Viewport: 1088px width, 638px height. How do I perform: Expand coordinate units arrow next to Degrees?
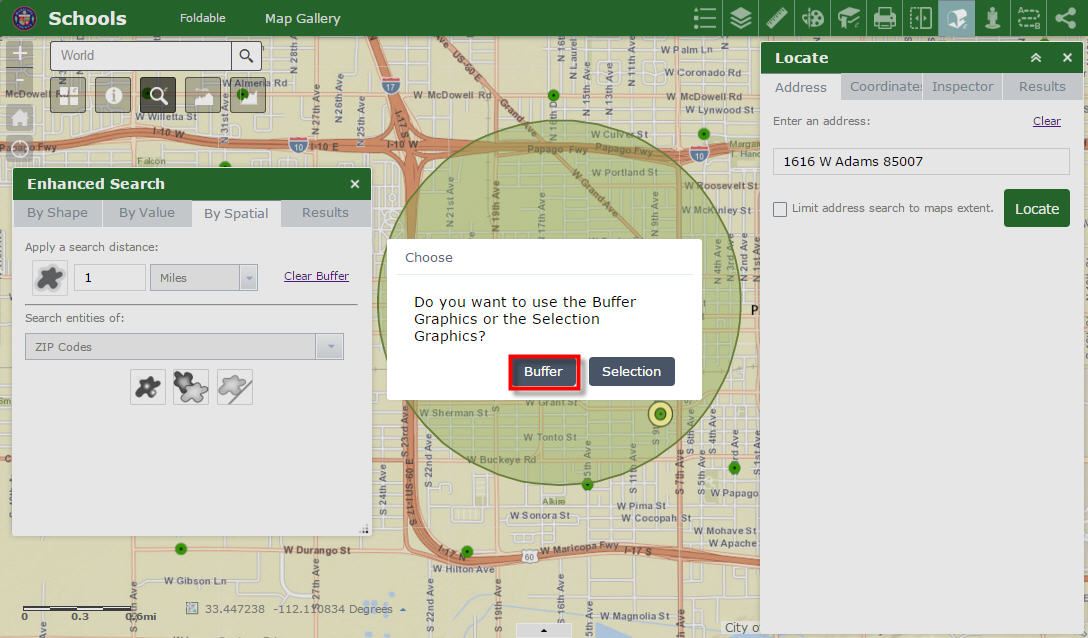(403, 610)
